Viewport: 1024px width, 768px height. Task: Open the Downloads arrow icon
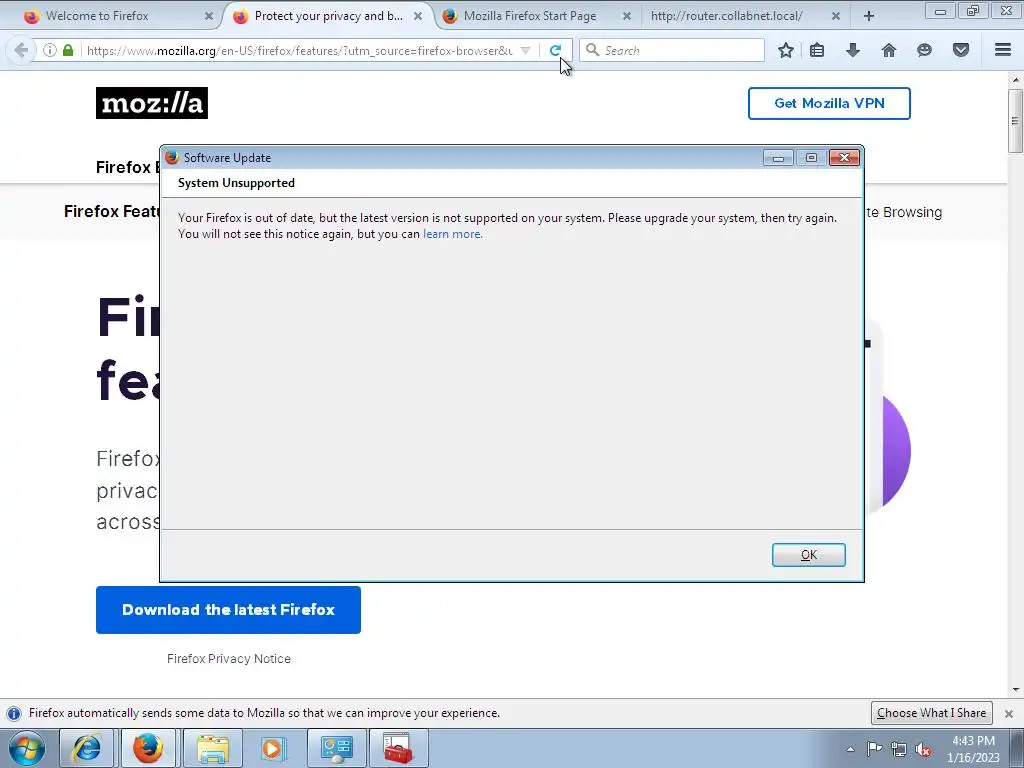click(x=853, y=50)
